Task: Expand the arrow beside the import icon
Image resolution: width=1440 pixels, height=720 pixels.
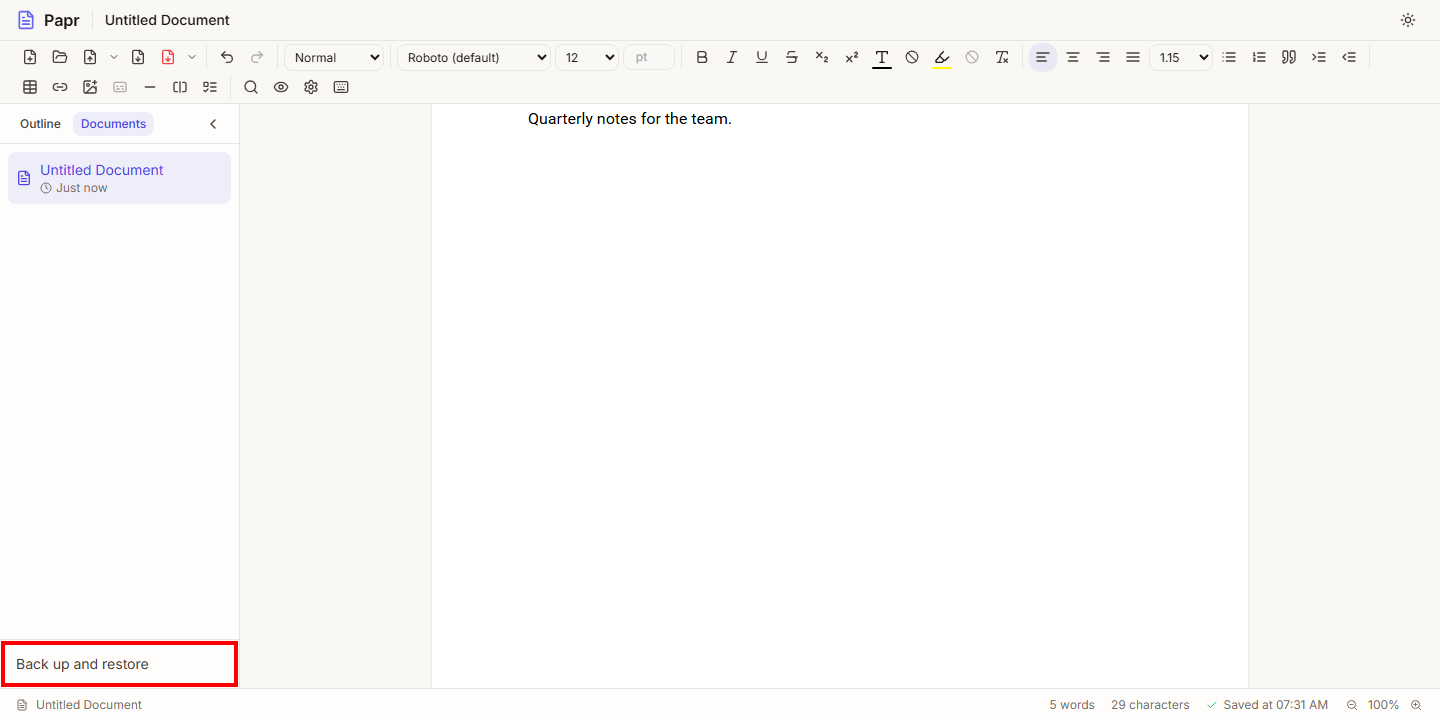Action: coord(114,57)
